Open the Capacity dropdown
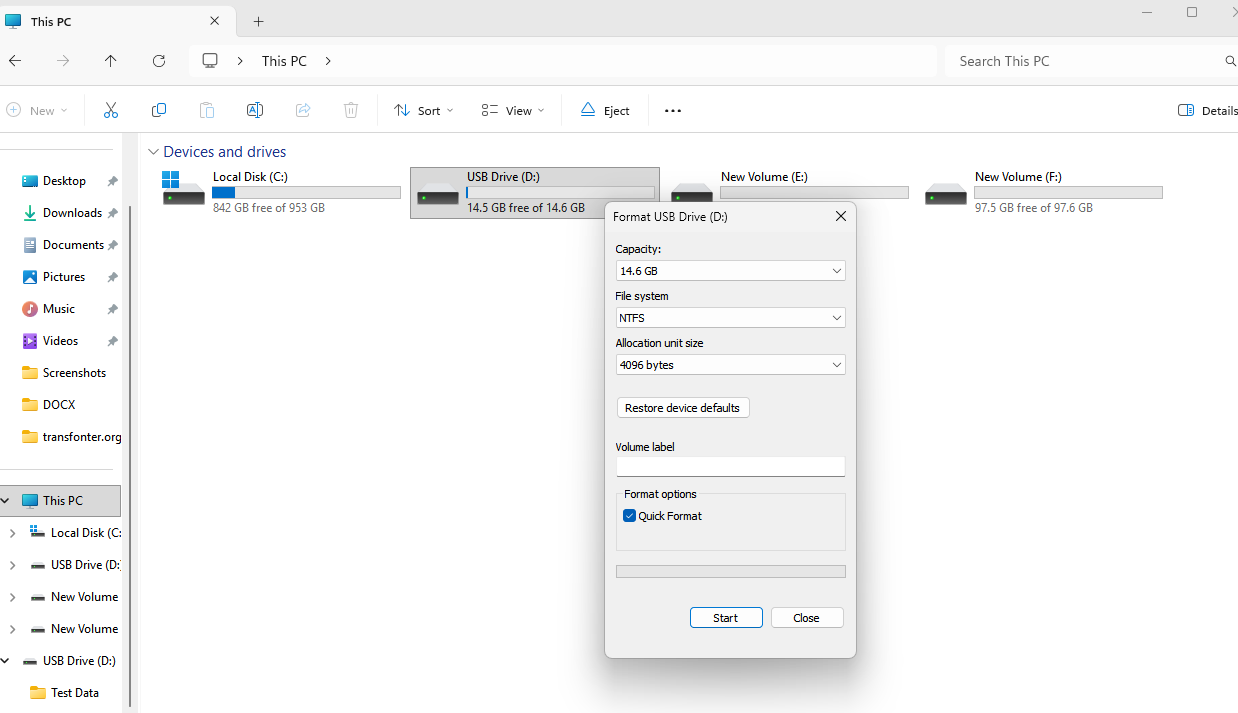 pyautogui.click(x=730, y=271)
